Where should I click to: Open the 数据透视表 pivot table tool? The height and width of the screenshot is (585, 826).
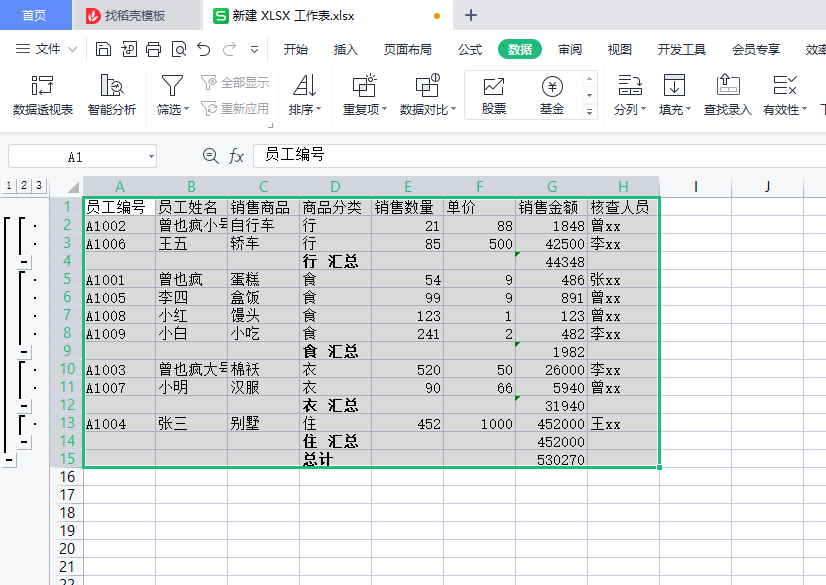43,95
